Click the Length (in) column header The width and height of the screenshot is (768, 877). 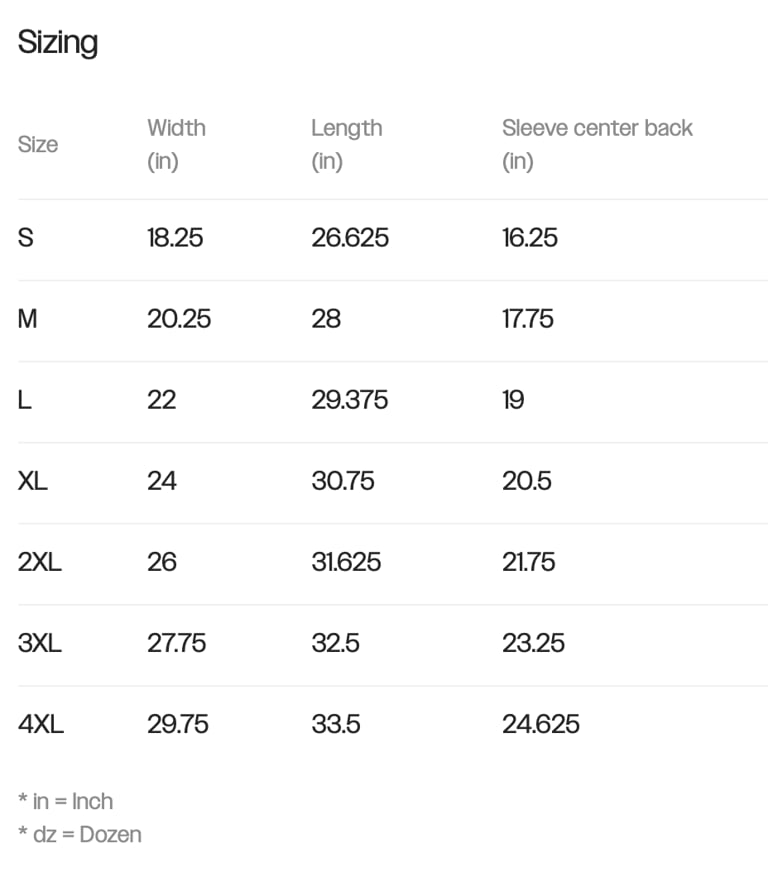tap(347, 144)
